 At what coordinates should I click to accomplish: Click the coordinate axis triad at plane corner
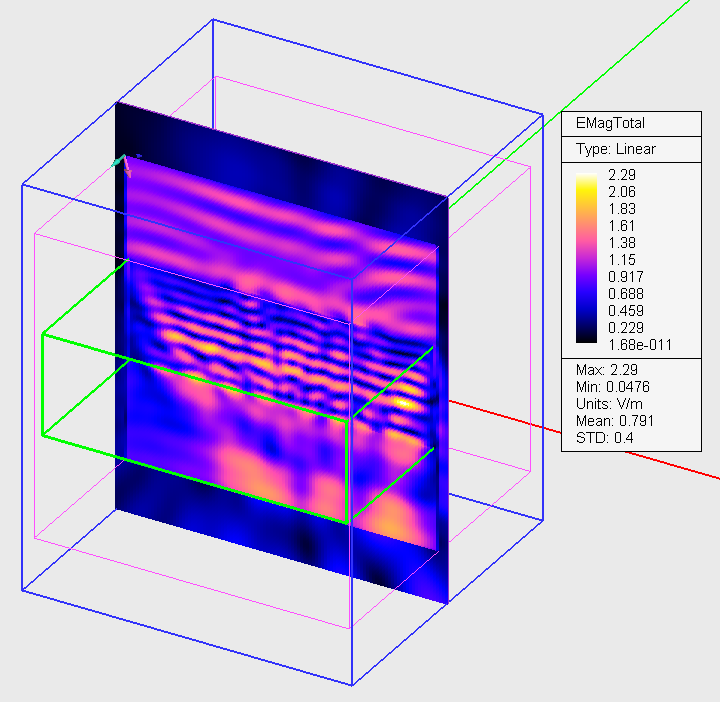(x=123, y=165)
